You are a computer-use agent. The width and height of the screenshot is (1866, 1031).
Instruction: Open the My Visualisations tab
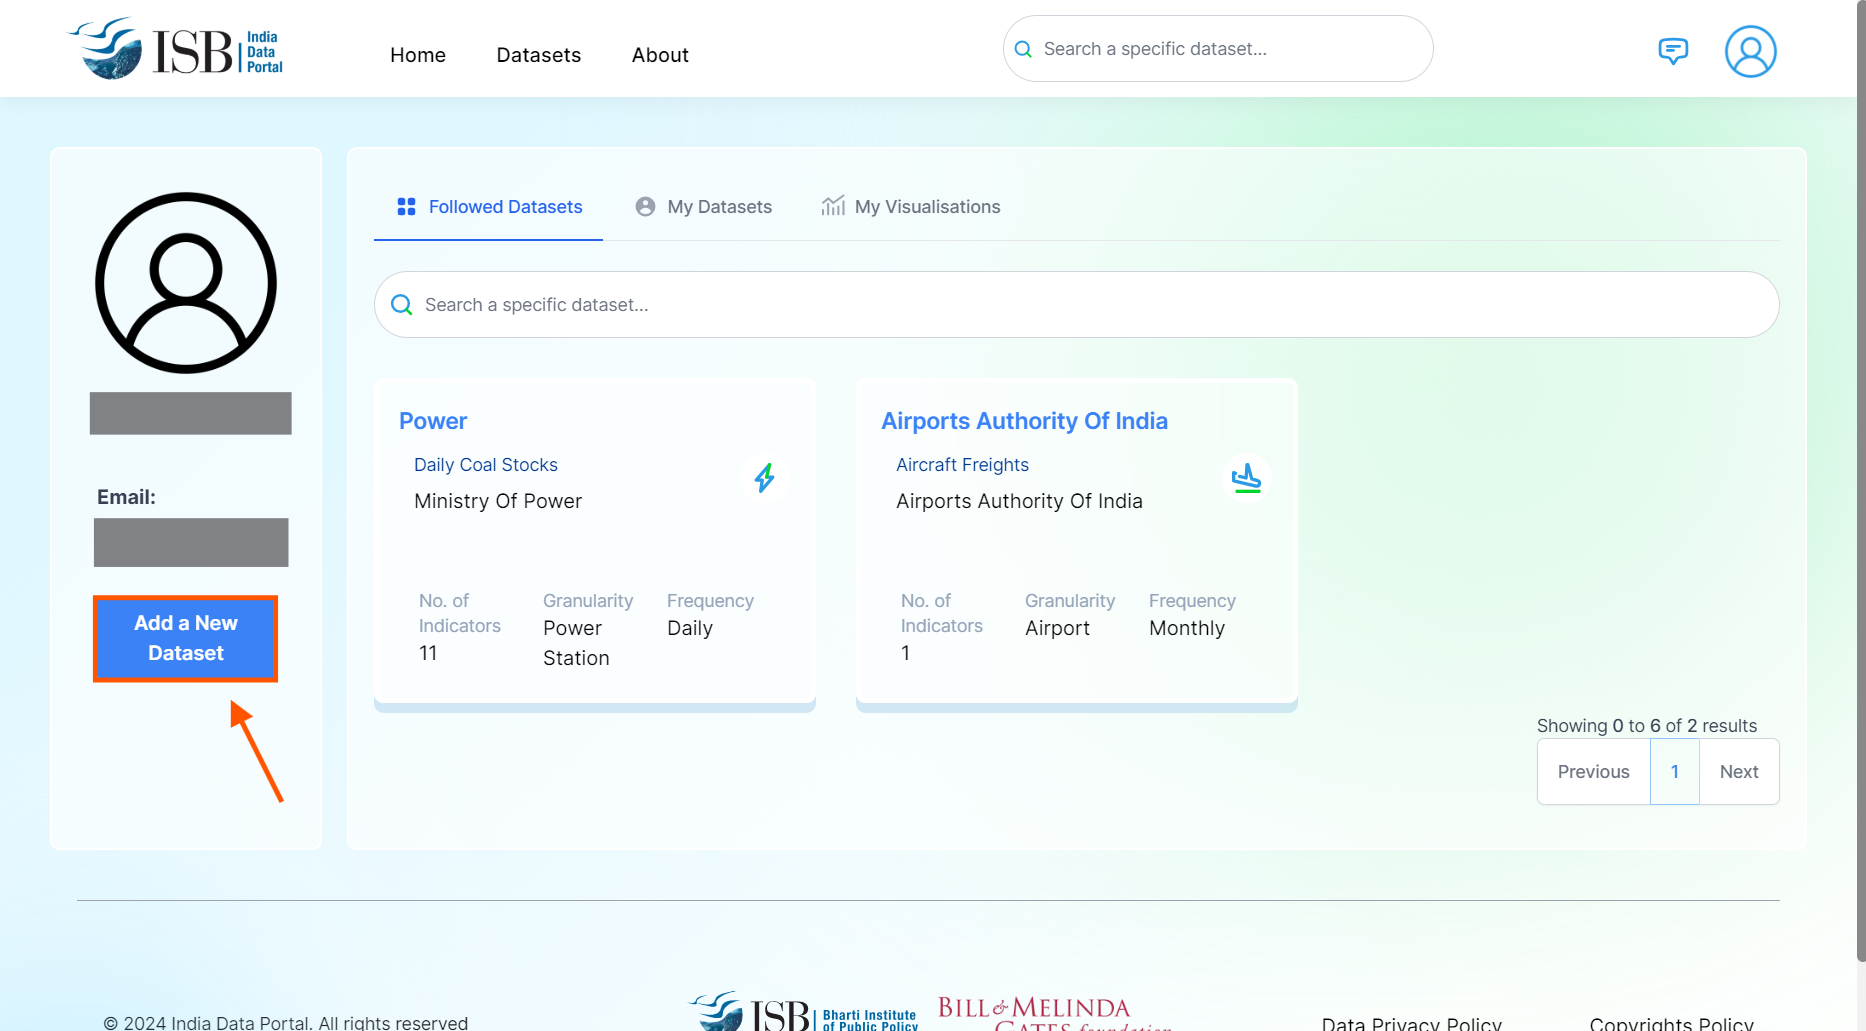coord(911,207)
